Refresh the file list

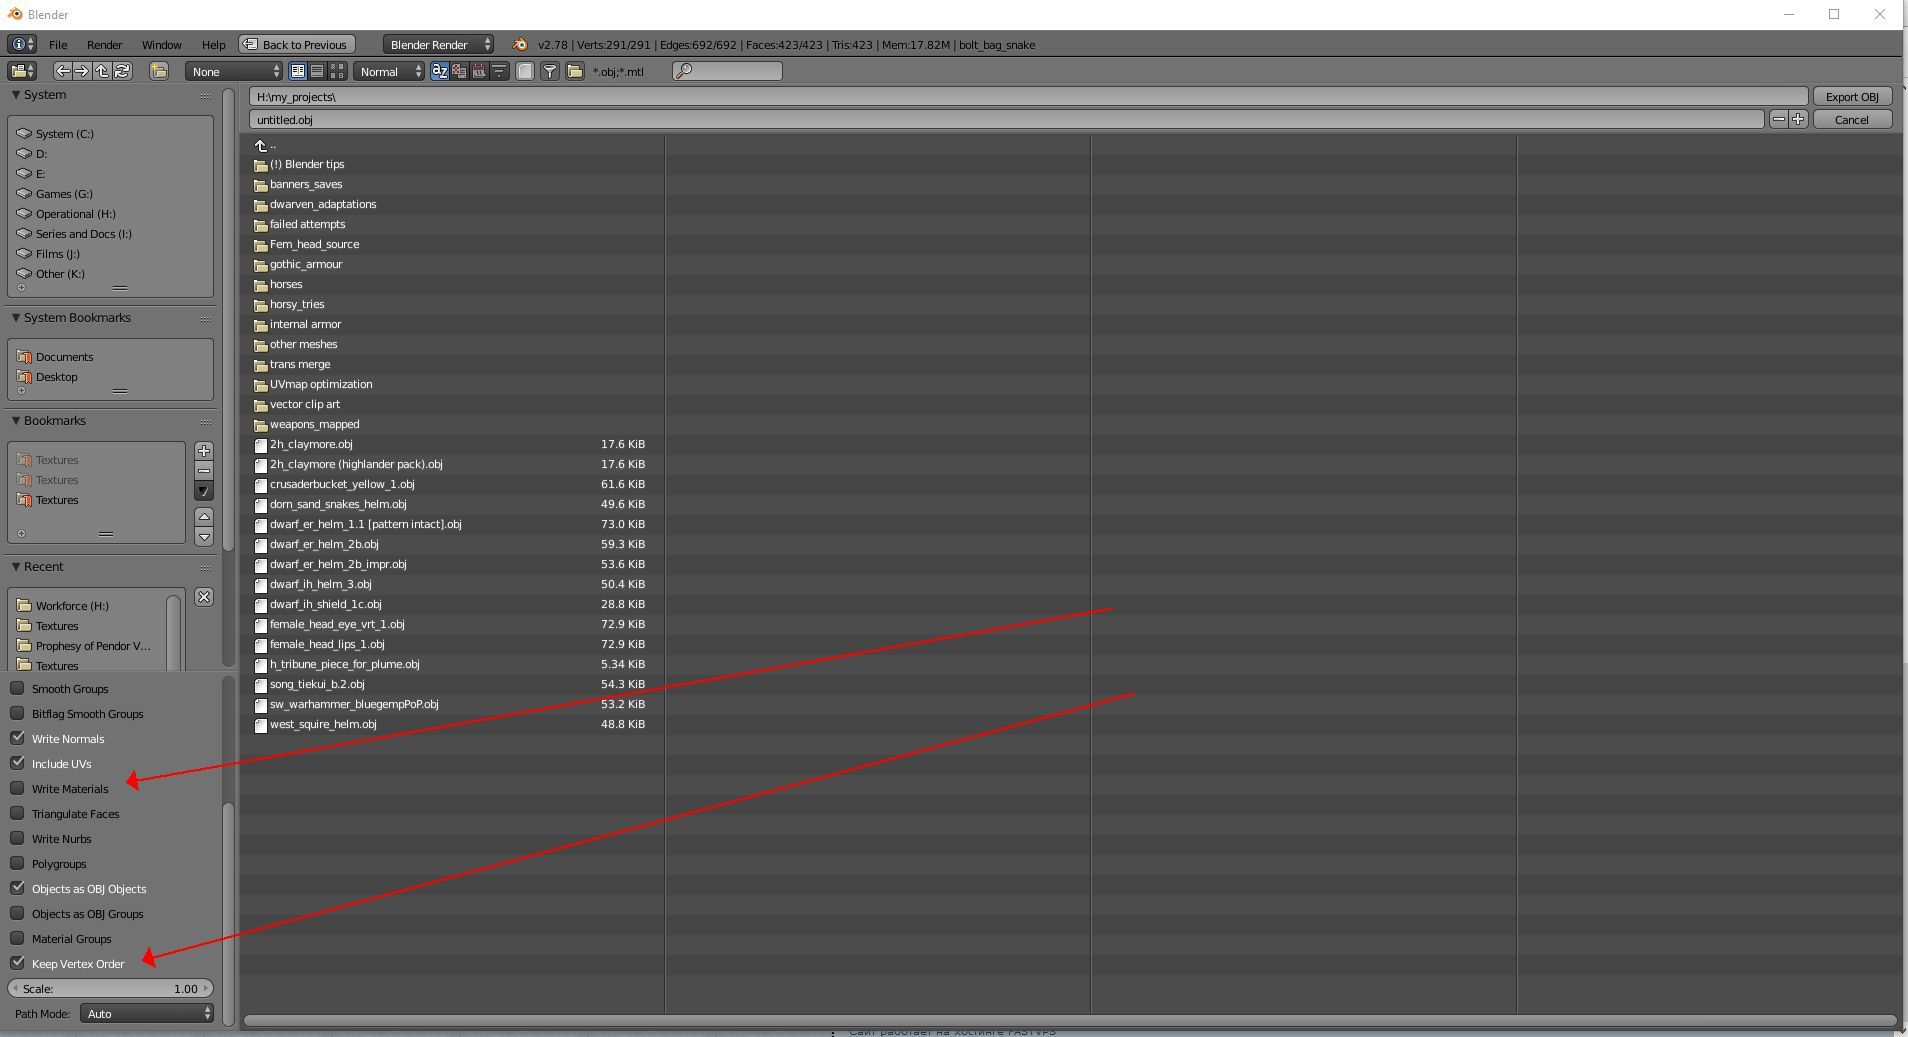pos(122,71)
